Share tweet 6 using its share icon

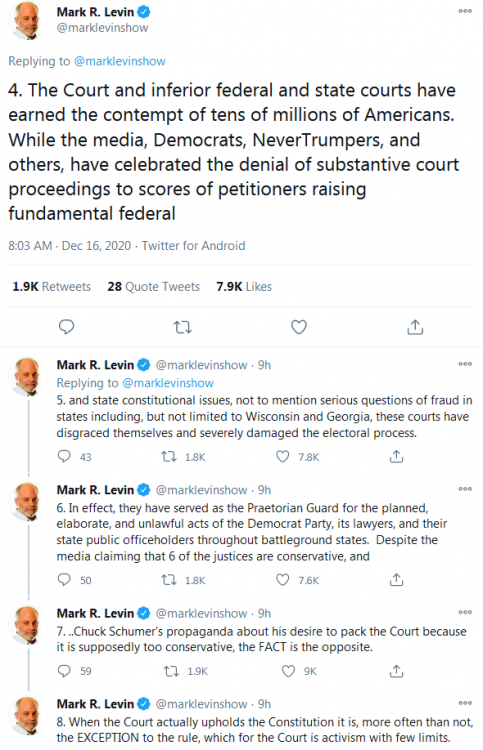[x=396, y=580]
